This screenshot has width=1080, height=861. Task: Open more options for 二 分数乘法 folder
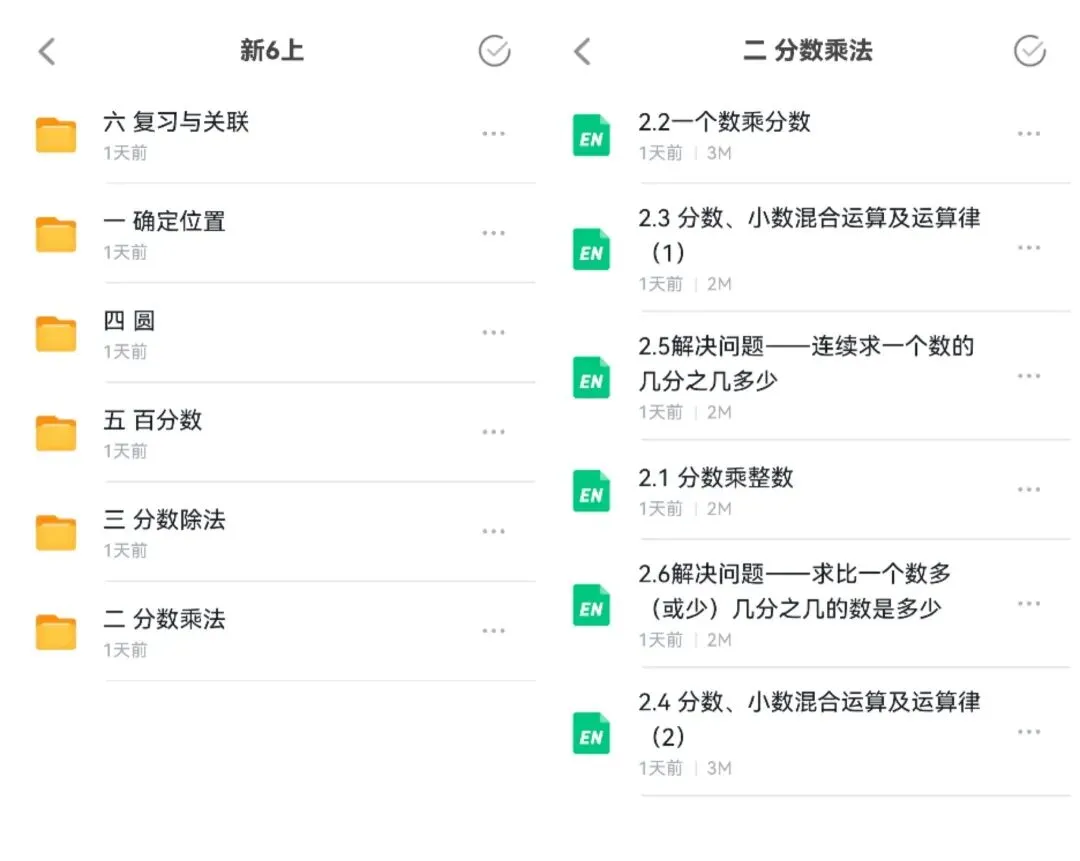(x=493, y=631)
